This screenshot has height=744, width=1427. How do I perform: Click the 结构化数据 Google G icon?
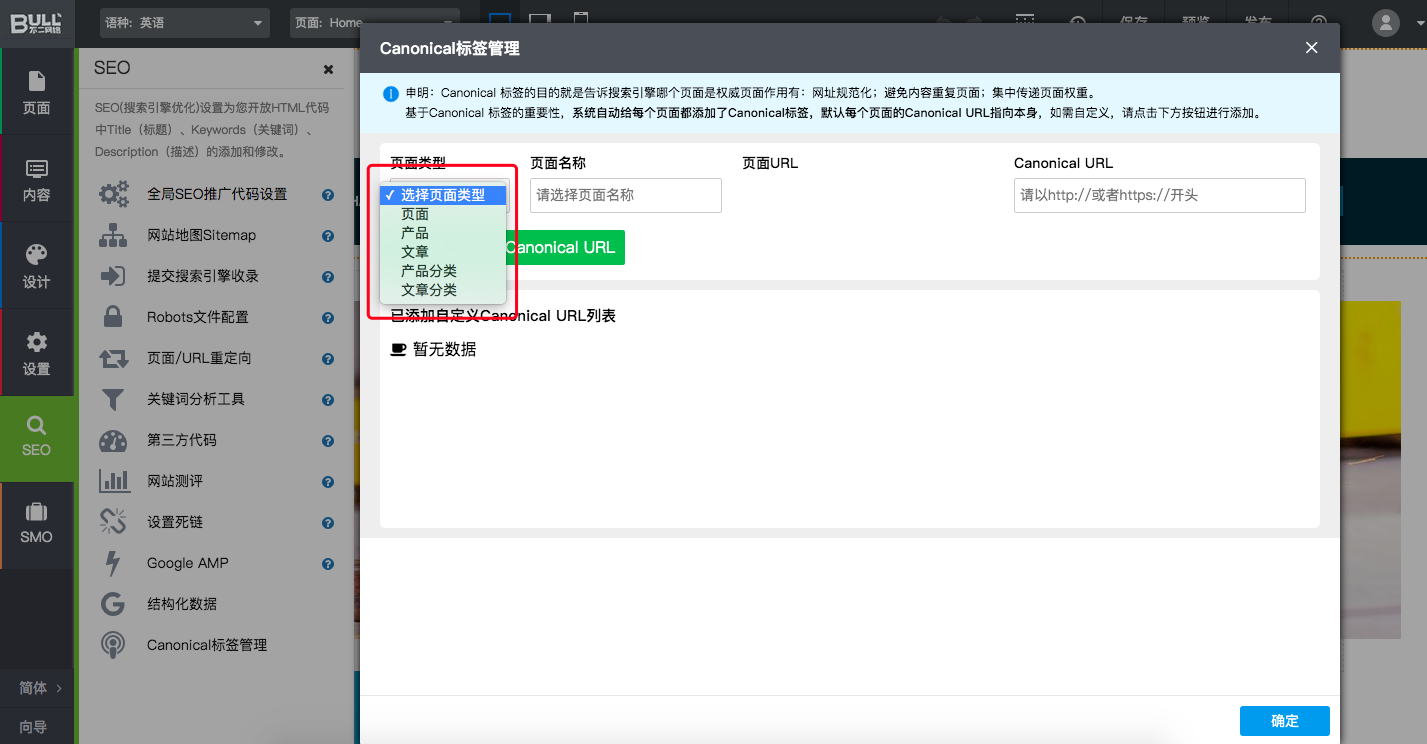pos(113,604)
